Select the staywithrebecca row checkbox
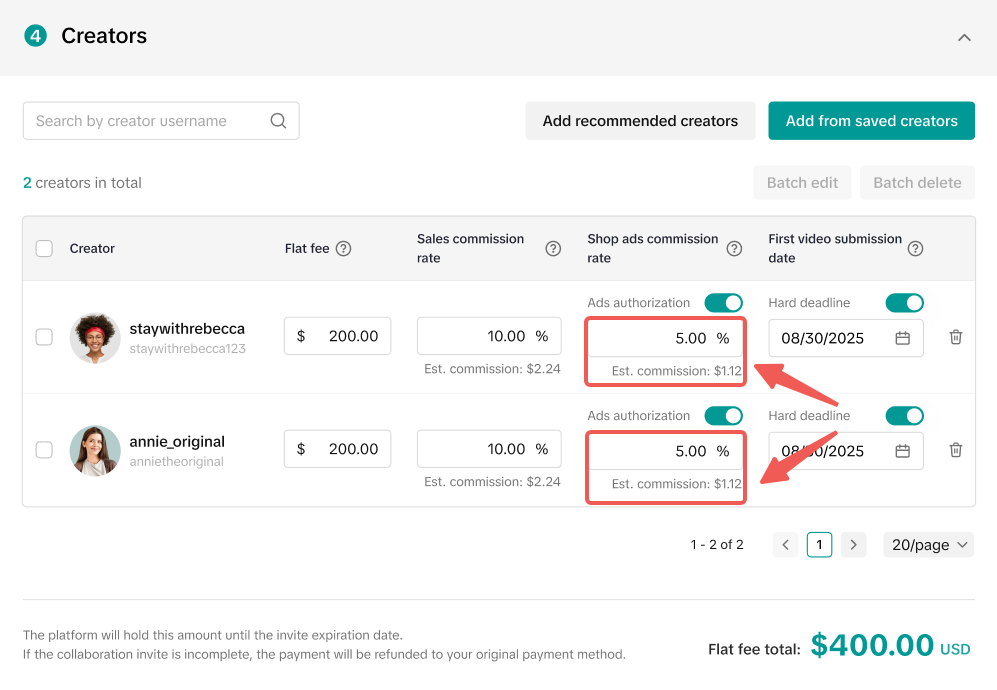Image resolution: width=997 pixels, height=690 pixels. click(x=44, y=337)
